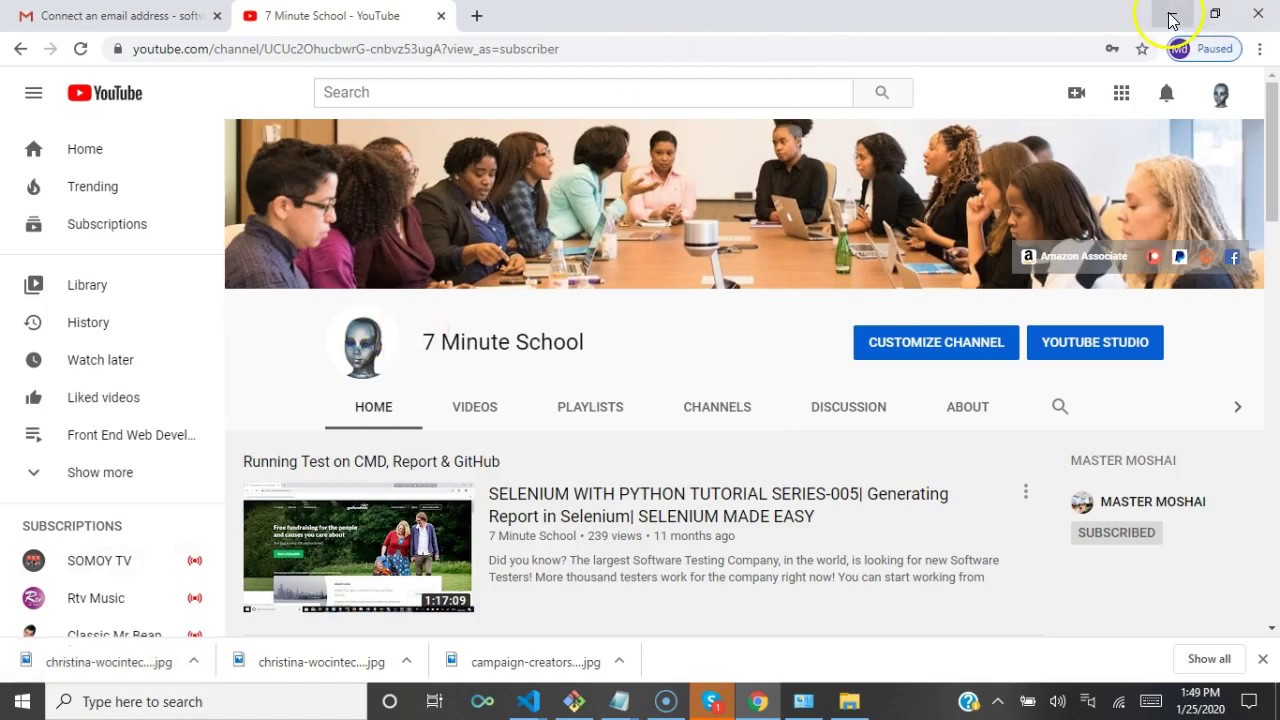This screenshot has width=1280, height=720.
Task: Show hidden system tray icons
Action: pyautogui.click(x=997, y=701)
